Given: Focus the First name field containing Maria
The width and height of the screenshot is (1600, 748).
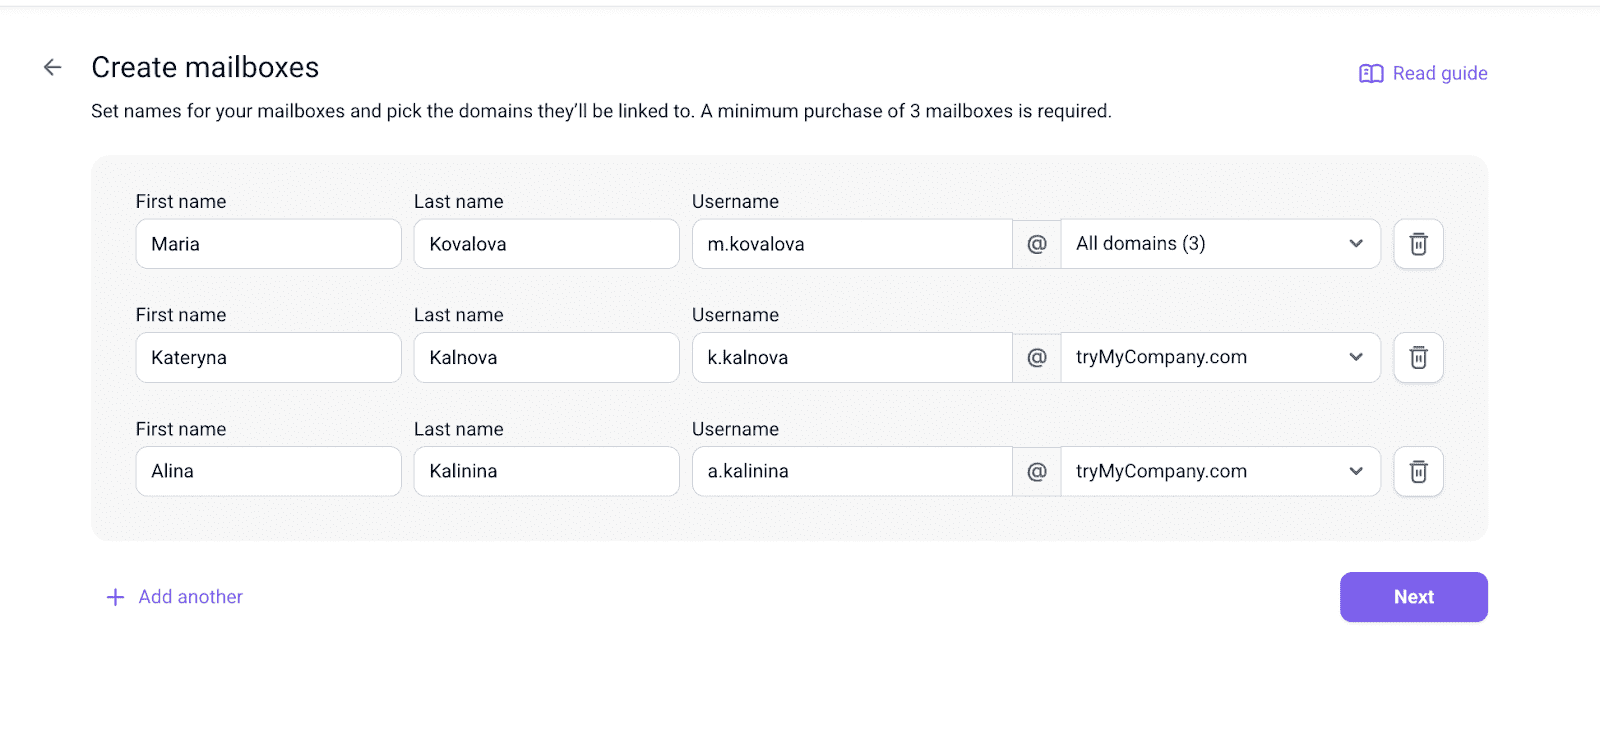Looking at the screenshot, I should pos(268,244).
